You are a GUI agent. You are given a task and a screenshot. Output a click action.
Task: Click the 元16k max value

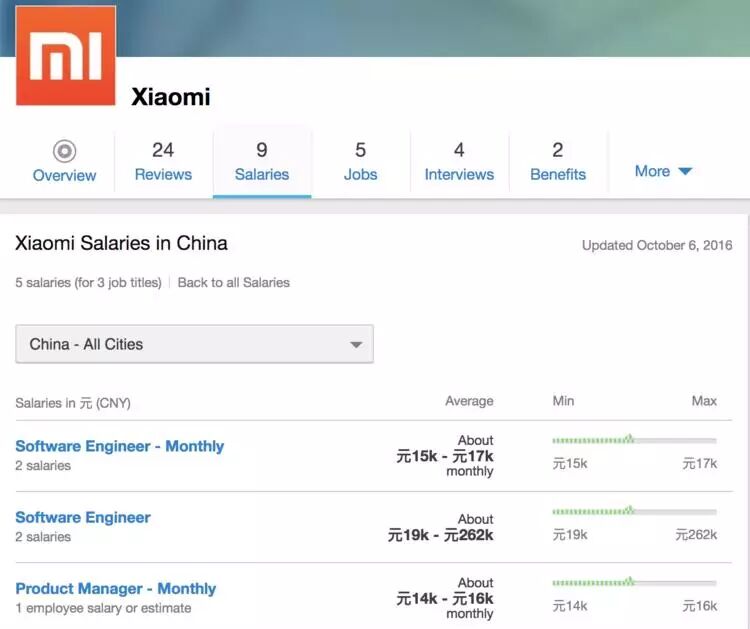700,606
